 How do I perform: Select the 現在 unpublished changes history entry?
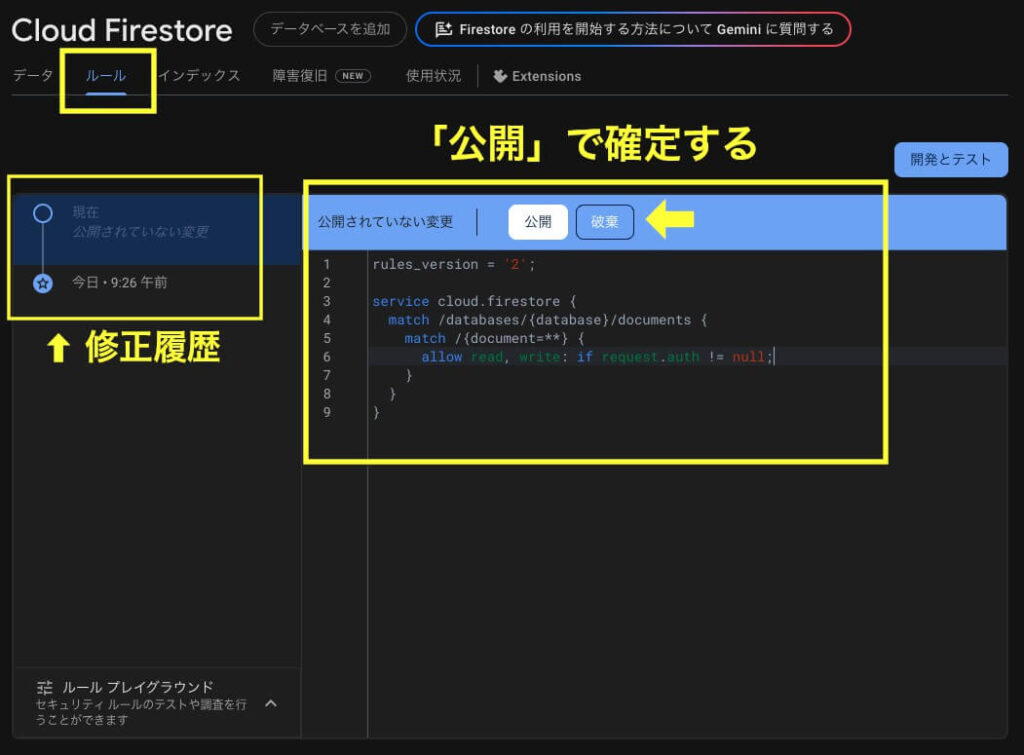tap(157, 229)
